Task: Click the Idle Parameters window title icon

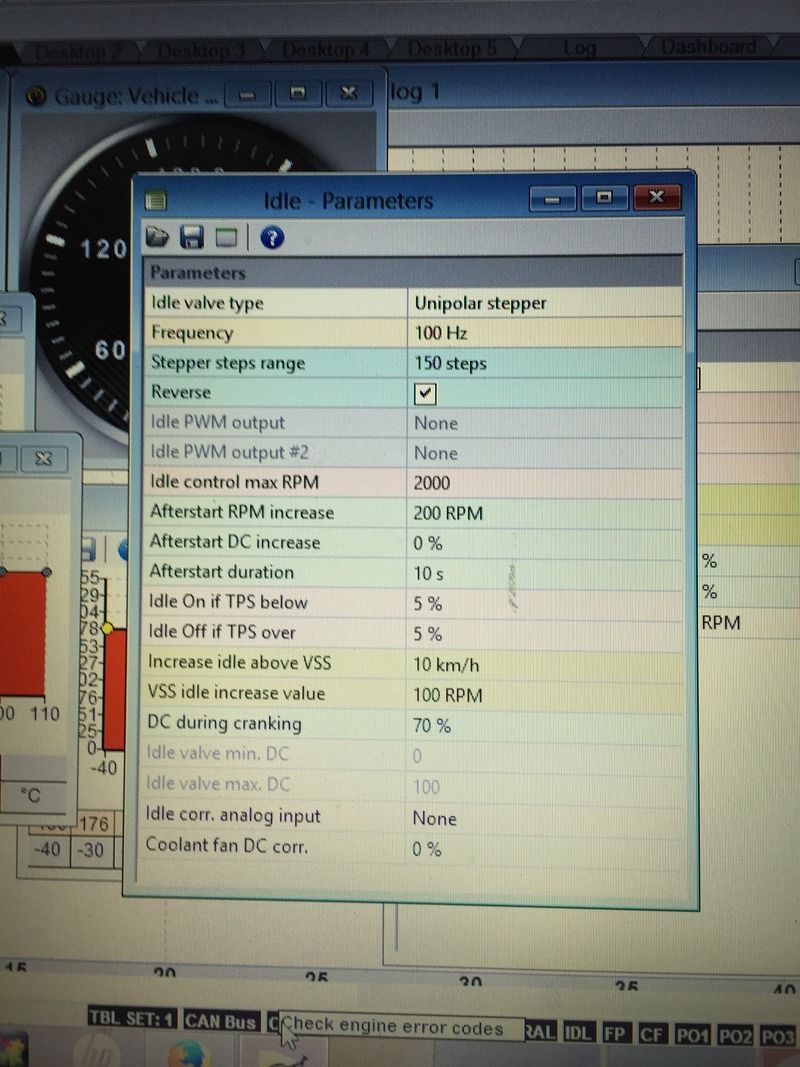Action: [x=155, y=201]
